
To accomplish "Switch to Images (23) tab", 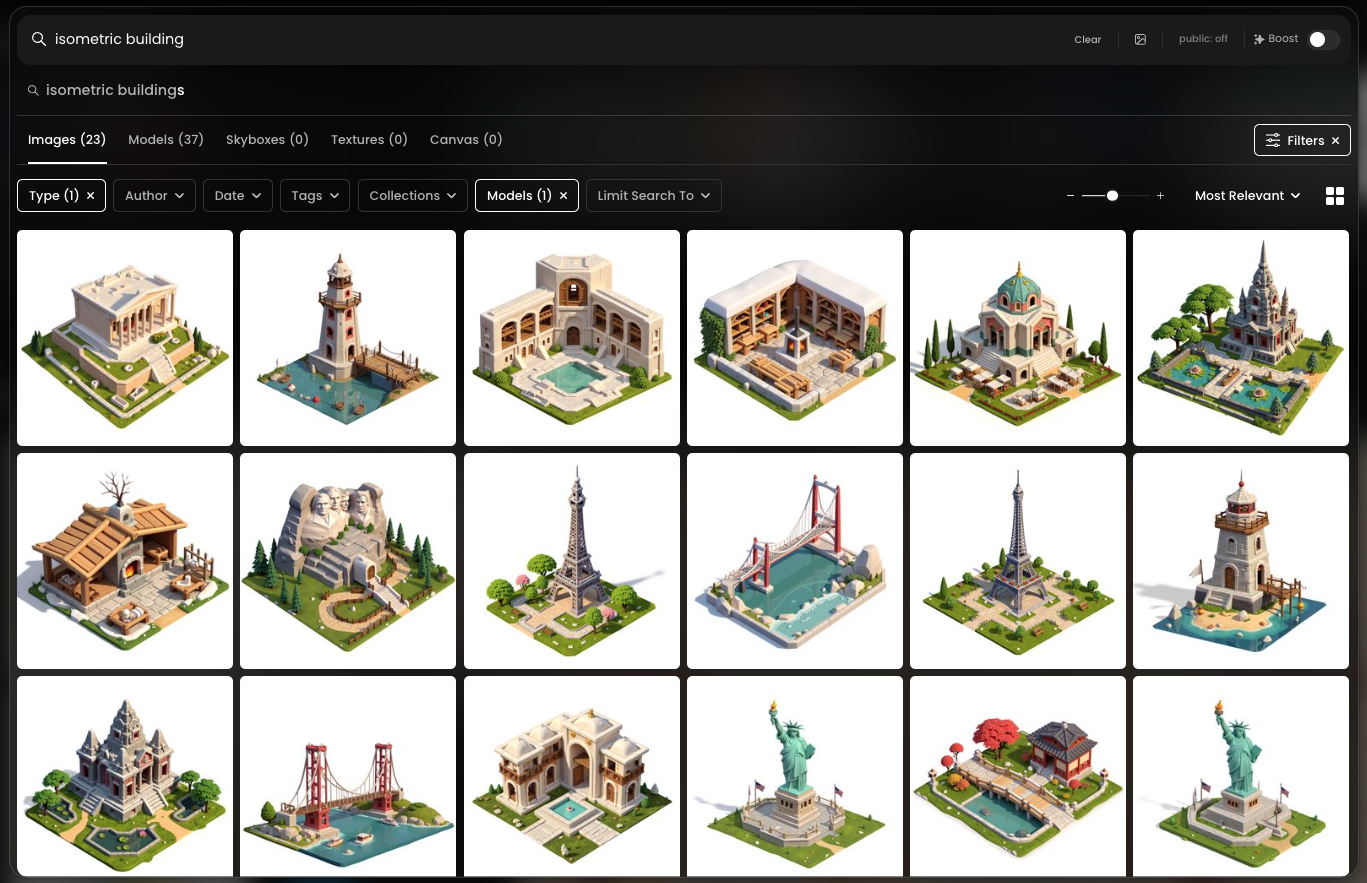I will click(67, 140).
